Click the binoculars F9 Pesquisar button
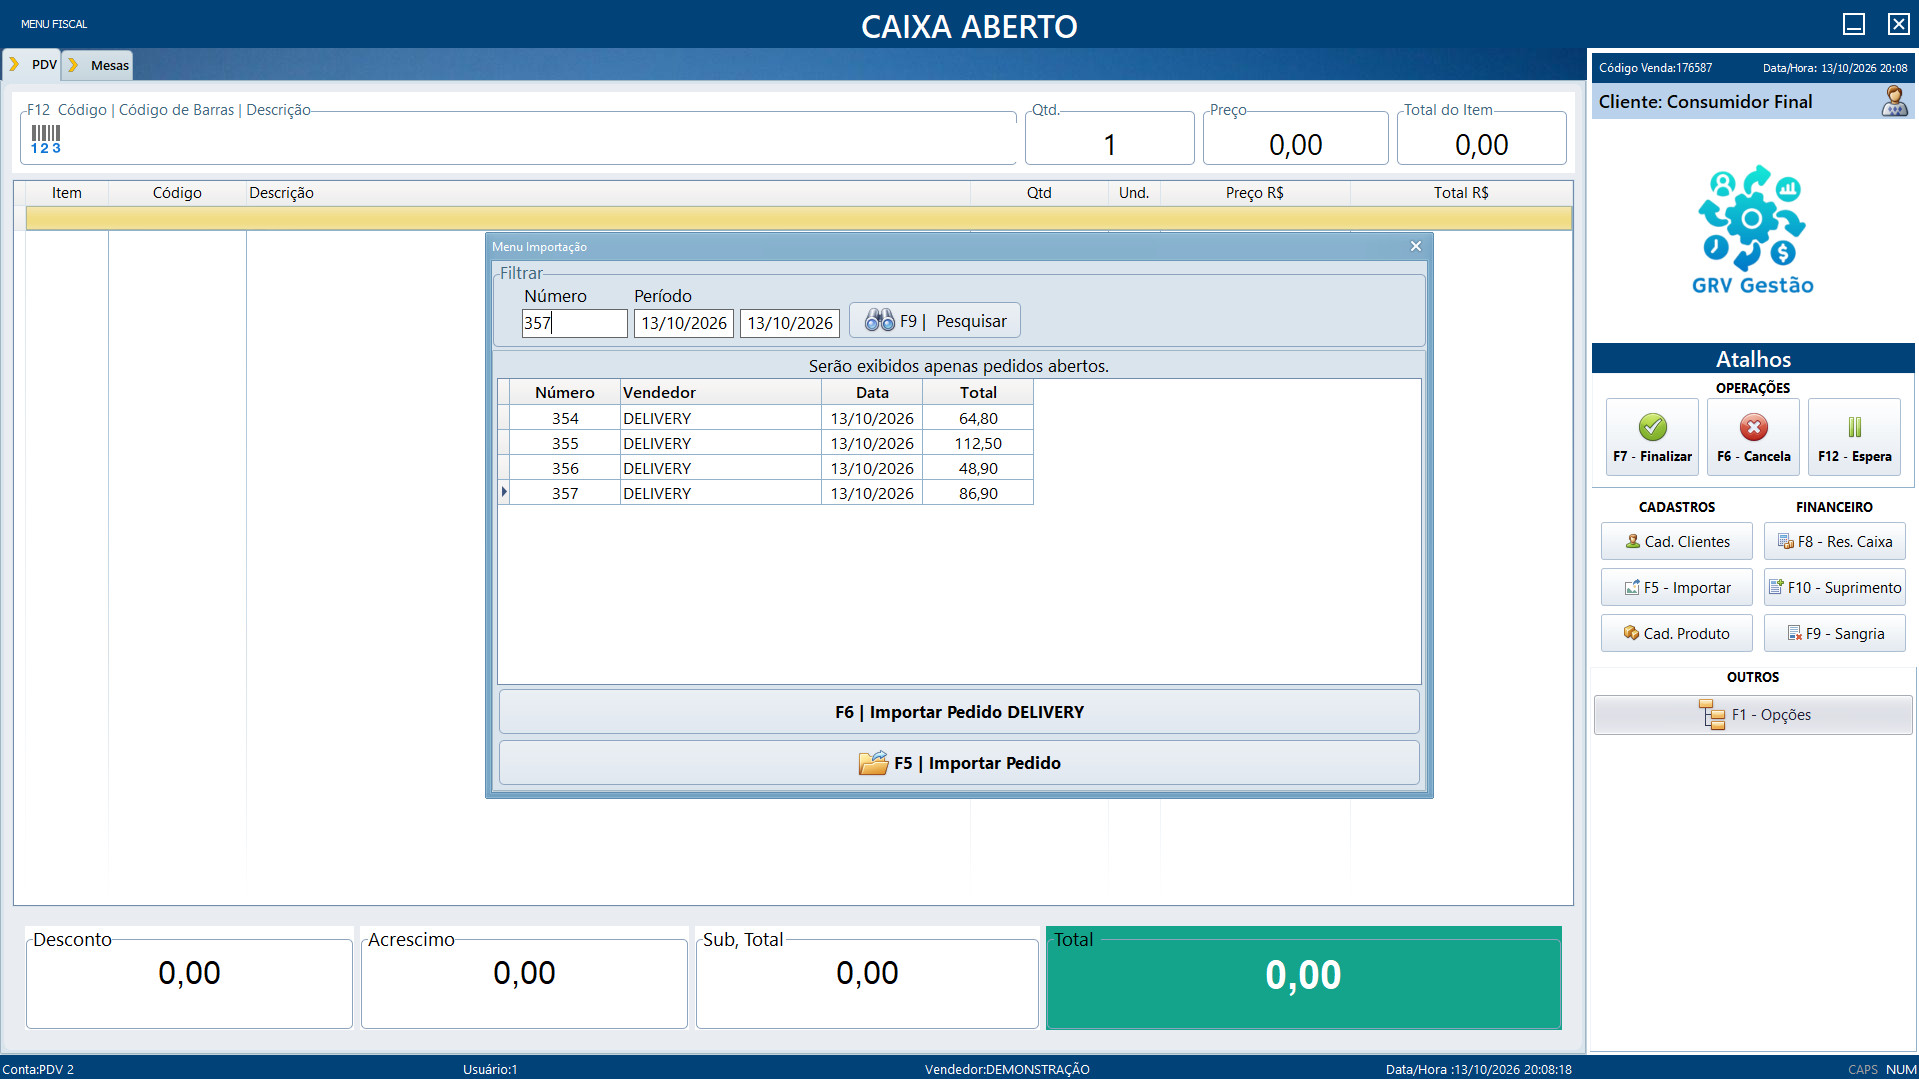 click(x=935, y=321)
